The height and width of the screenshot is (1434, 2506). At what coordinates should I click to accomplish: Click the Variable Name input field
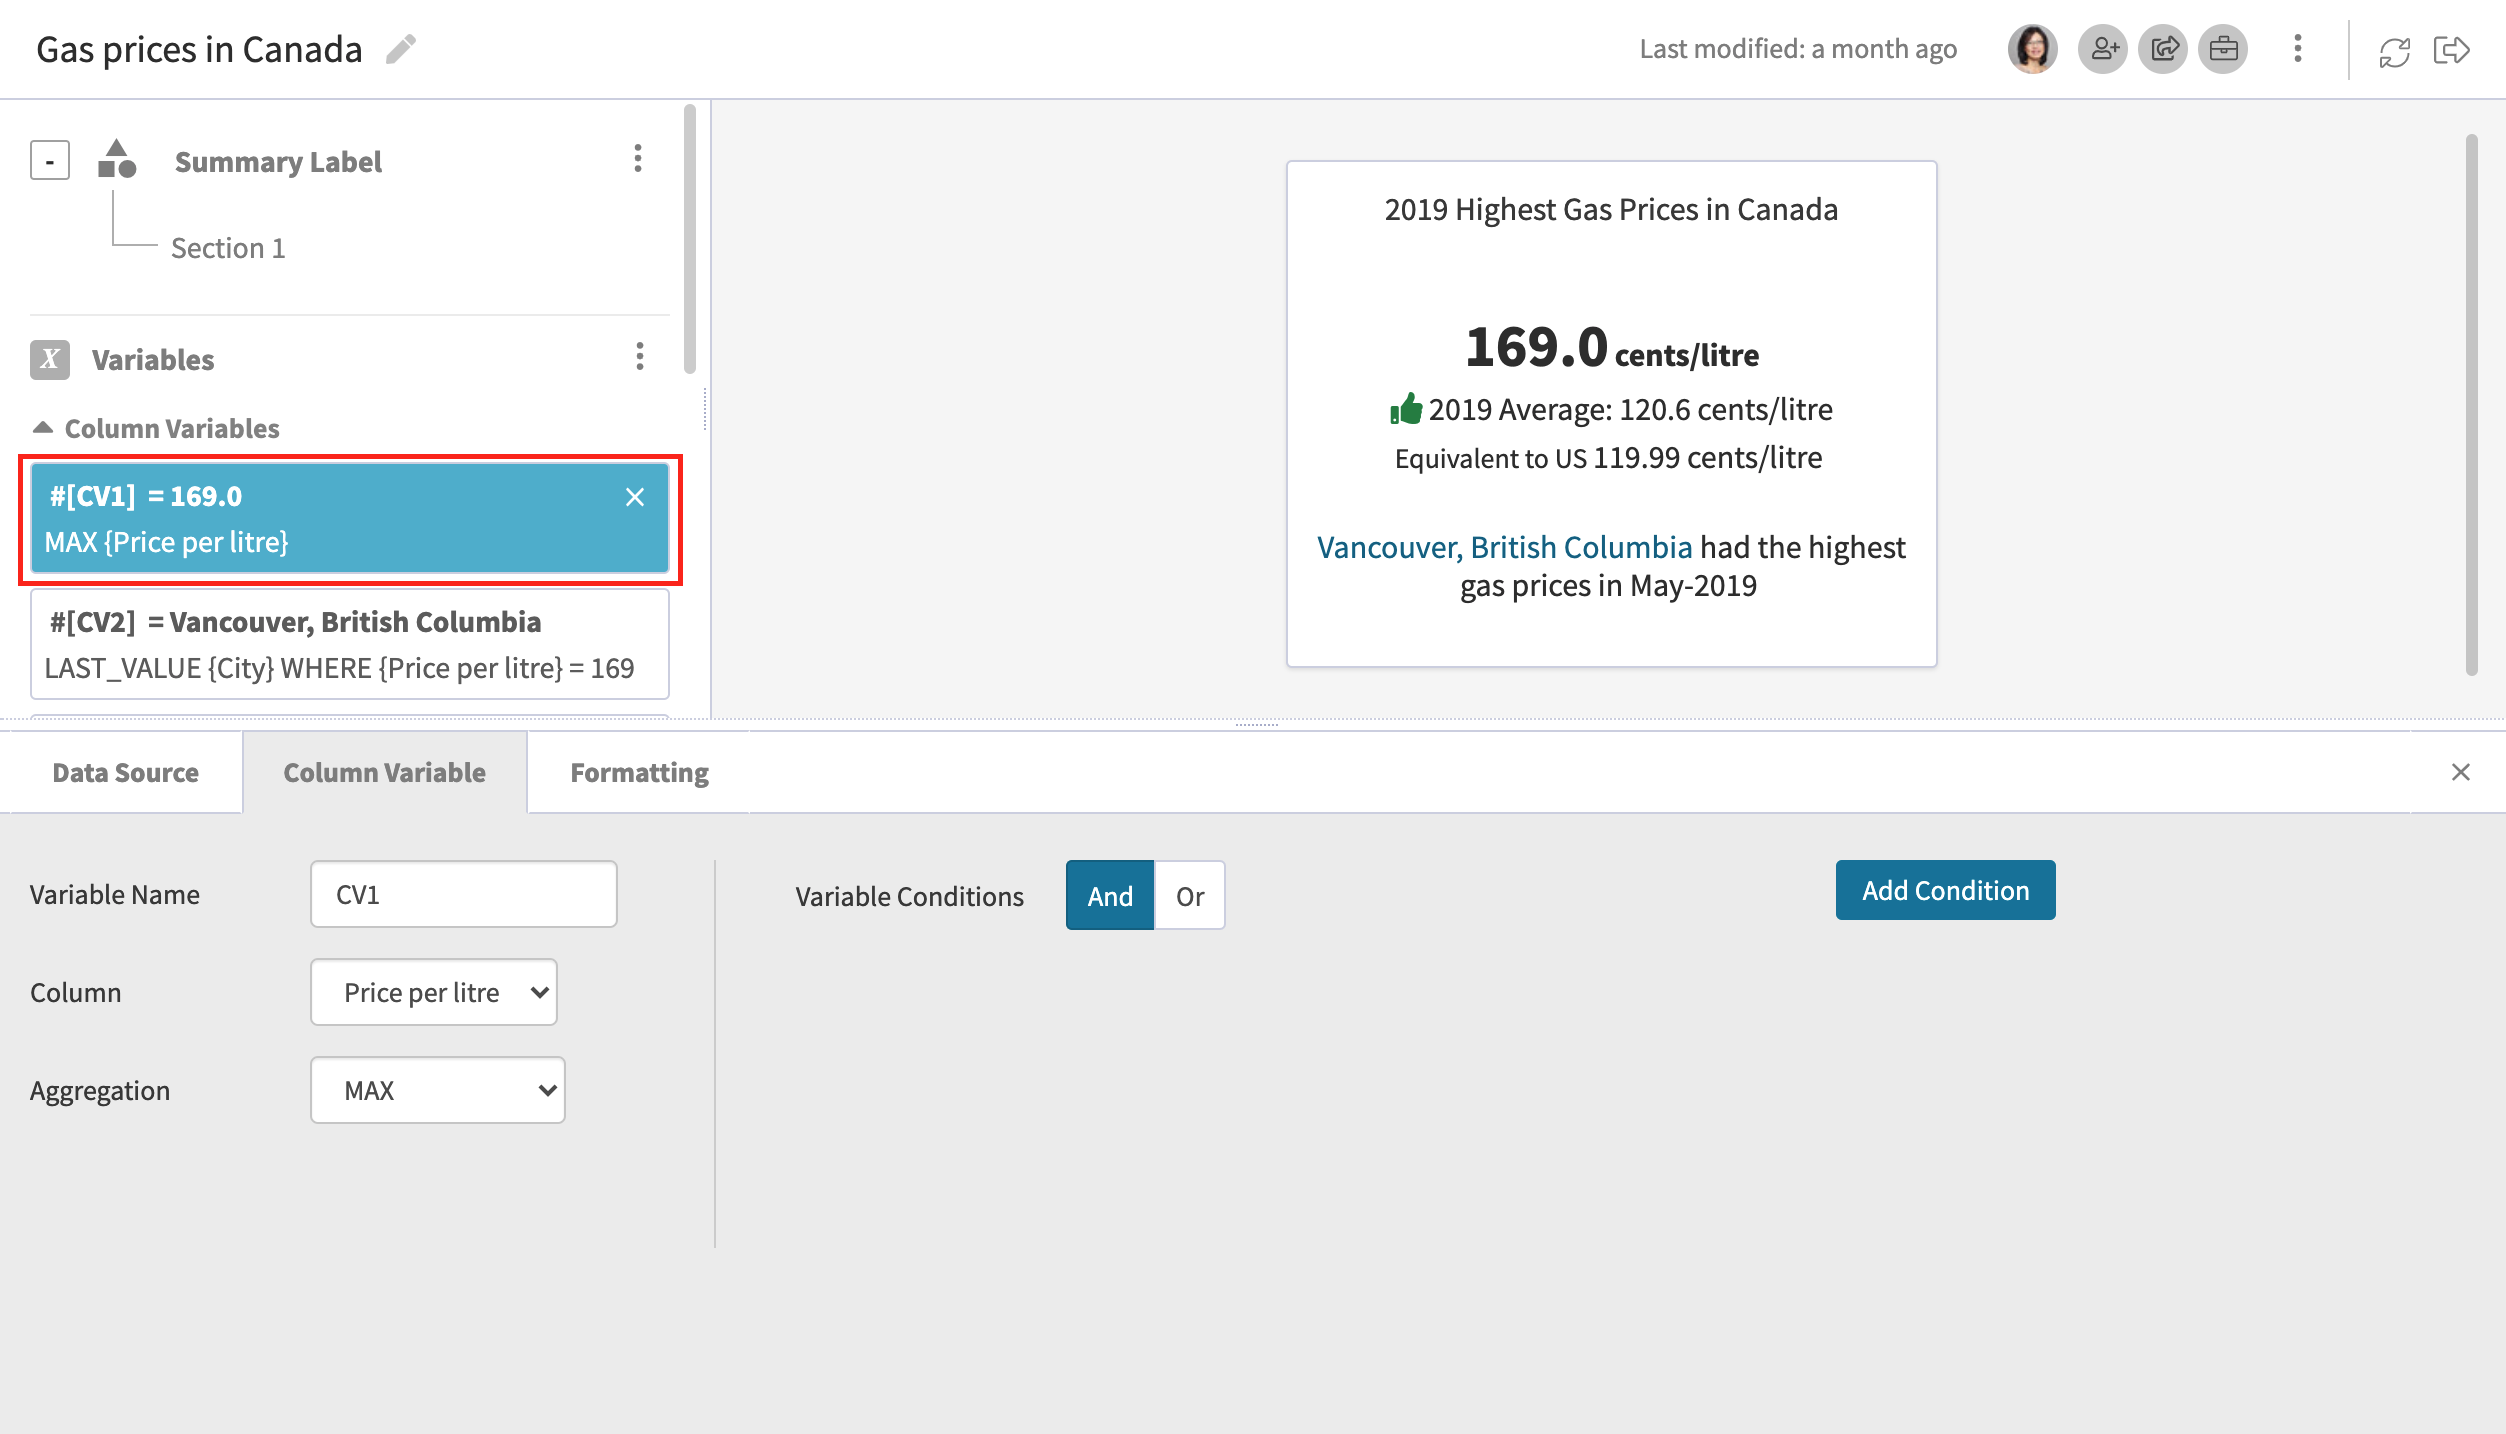pos(464,894)
